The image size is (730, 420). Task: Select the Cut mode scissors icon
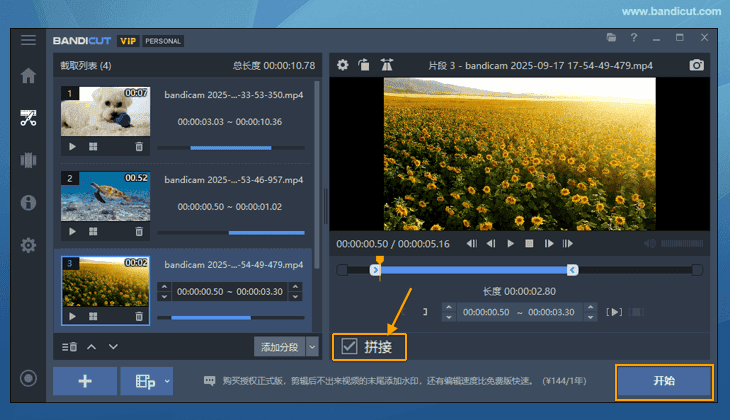28,118
